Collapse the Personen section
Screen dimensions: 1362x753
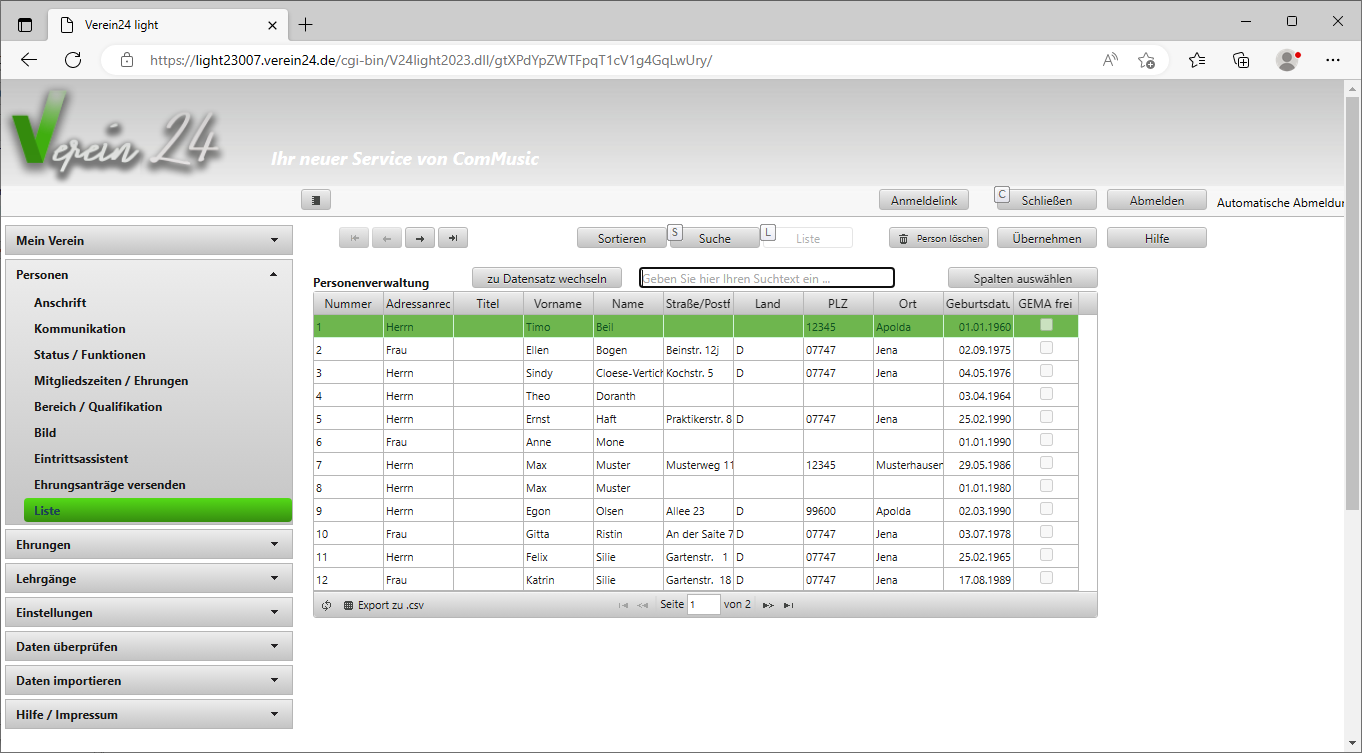coord(149,275)
